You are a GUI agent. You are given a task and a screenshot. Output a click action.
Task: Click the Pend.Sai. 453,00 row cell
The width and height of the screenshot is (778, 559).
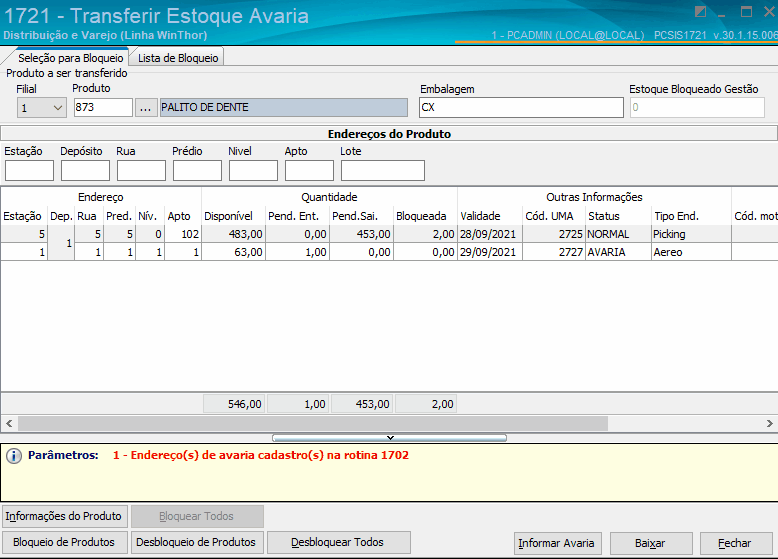point(361,234)
